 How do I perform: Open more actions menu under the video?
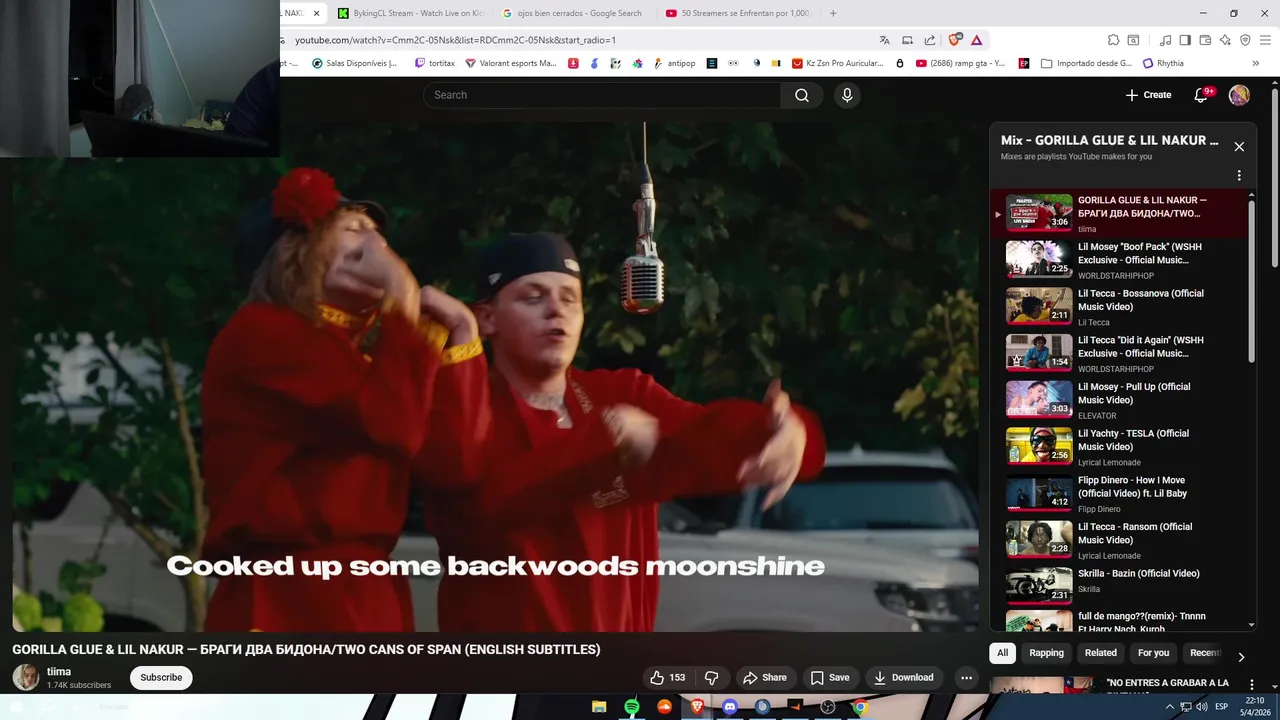pyautogui.click(x=966, y=677)
